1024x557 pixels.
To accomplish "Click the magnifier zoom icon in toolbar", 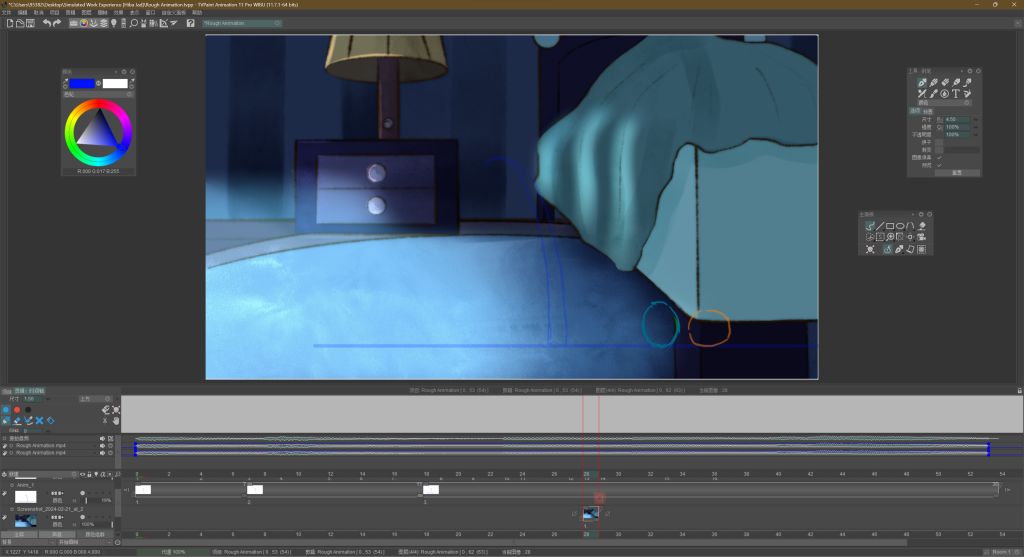I will (x=133, y=23).
